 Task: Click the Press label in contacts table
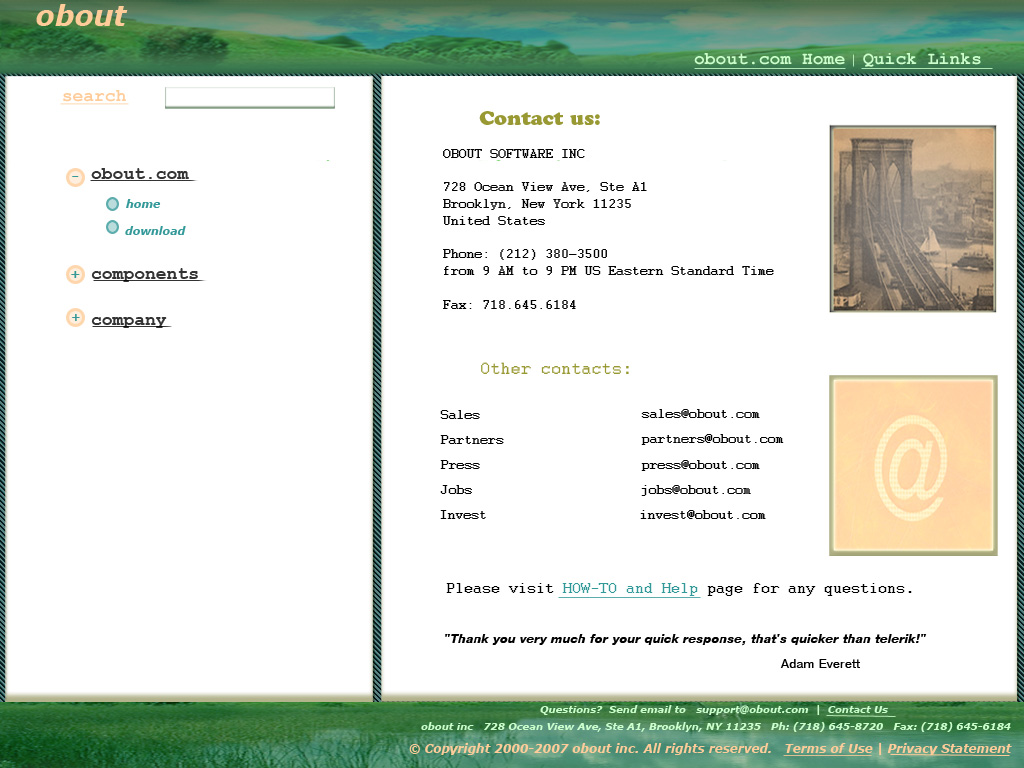coord(460,465)
